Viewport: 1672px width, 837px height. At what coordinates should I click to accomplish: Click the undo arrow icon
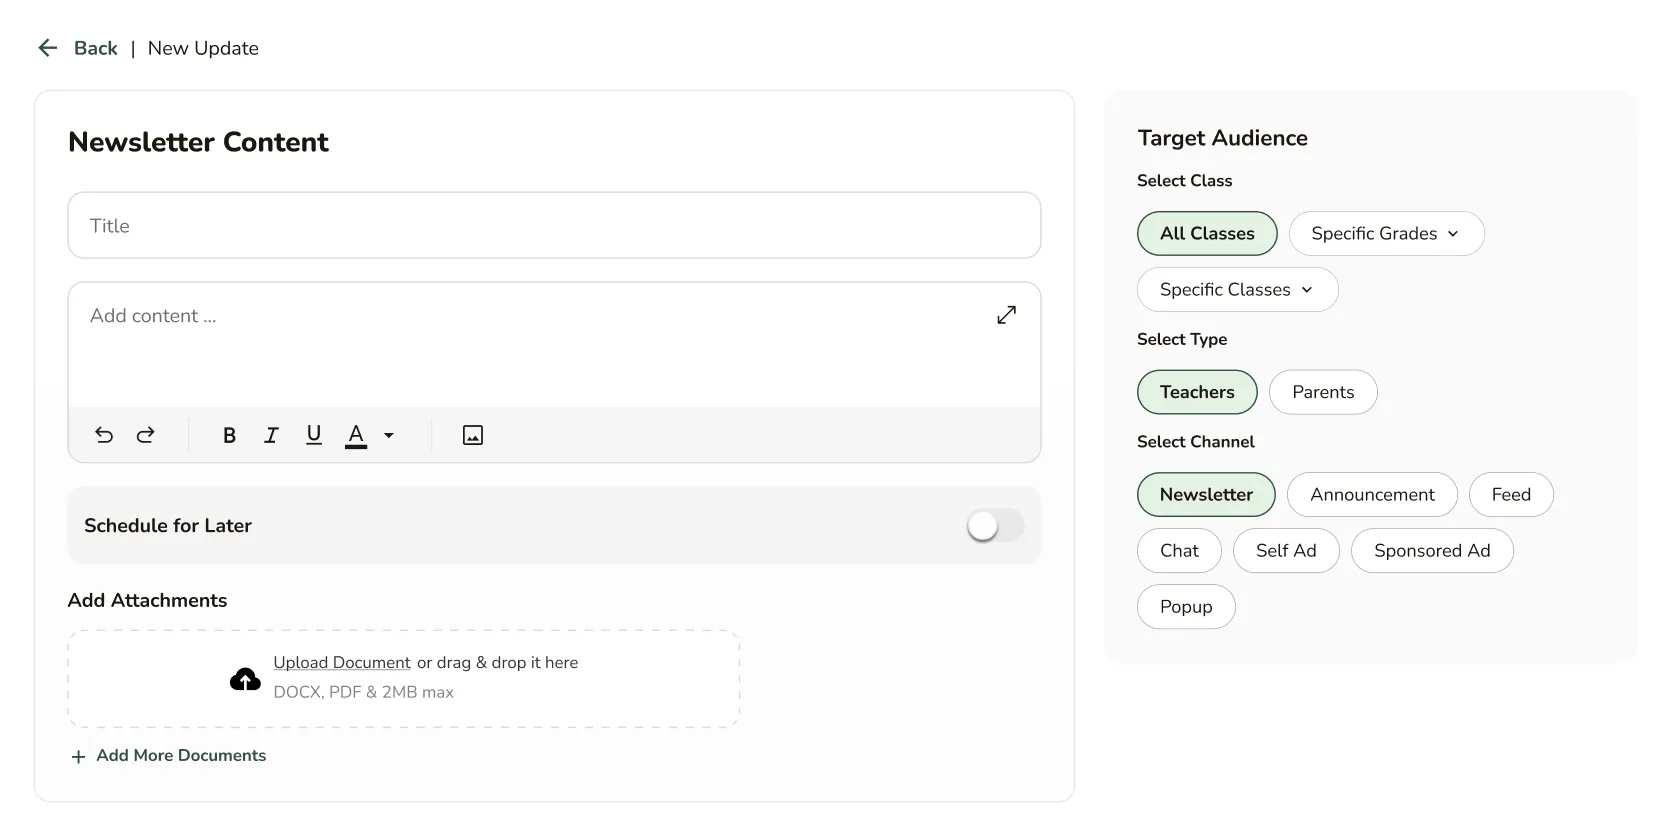pyautogui.click(x=104, y=435)
